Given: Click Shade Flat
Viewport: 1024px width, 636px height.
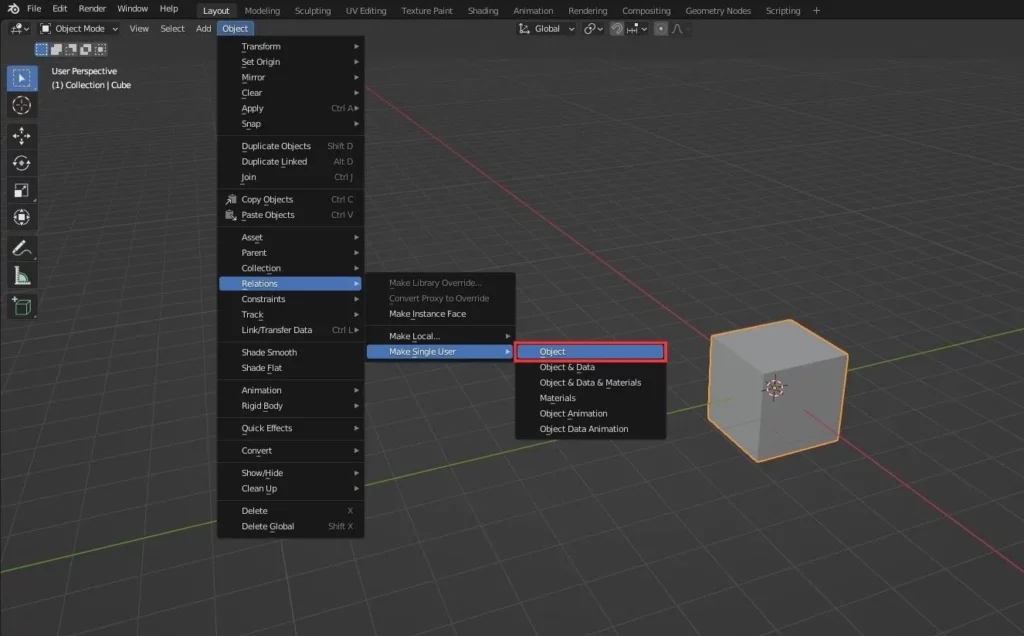Looking at the screenshot, I should pos(291,368).
